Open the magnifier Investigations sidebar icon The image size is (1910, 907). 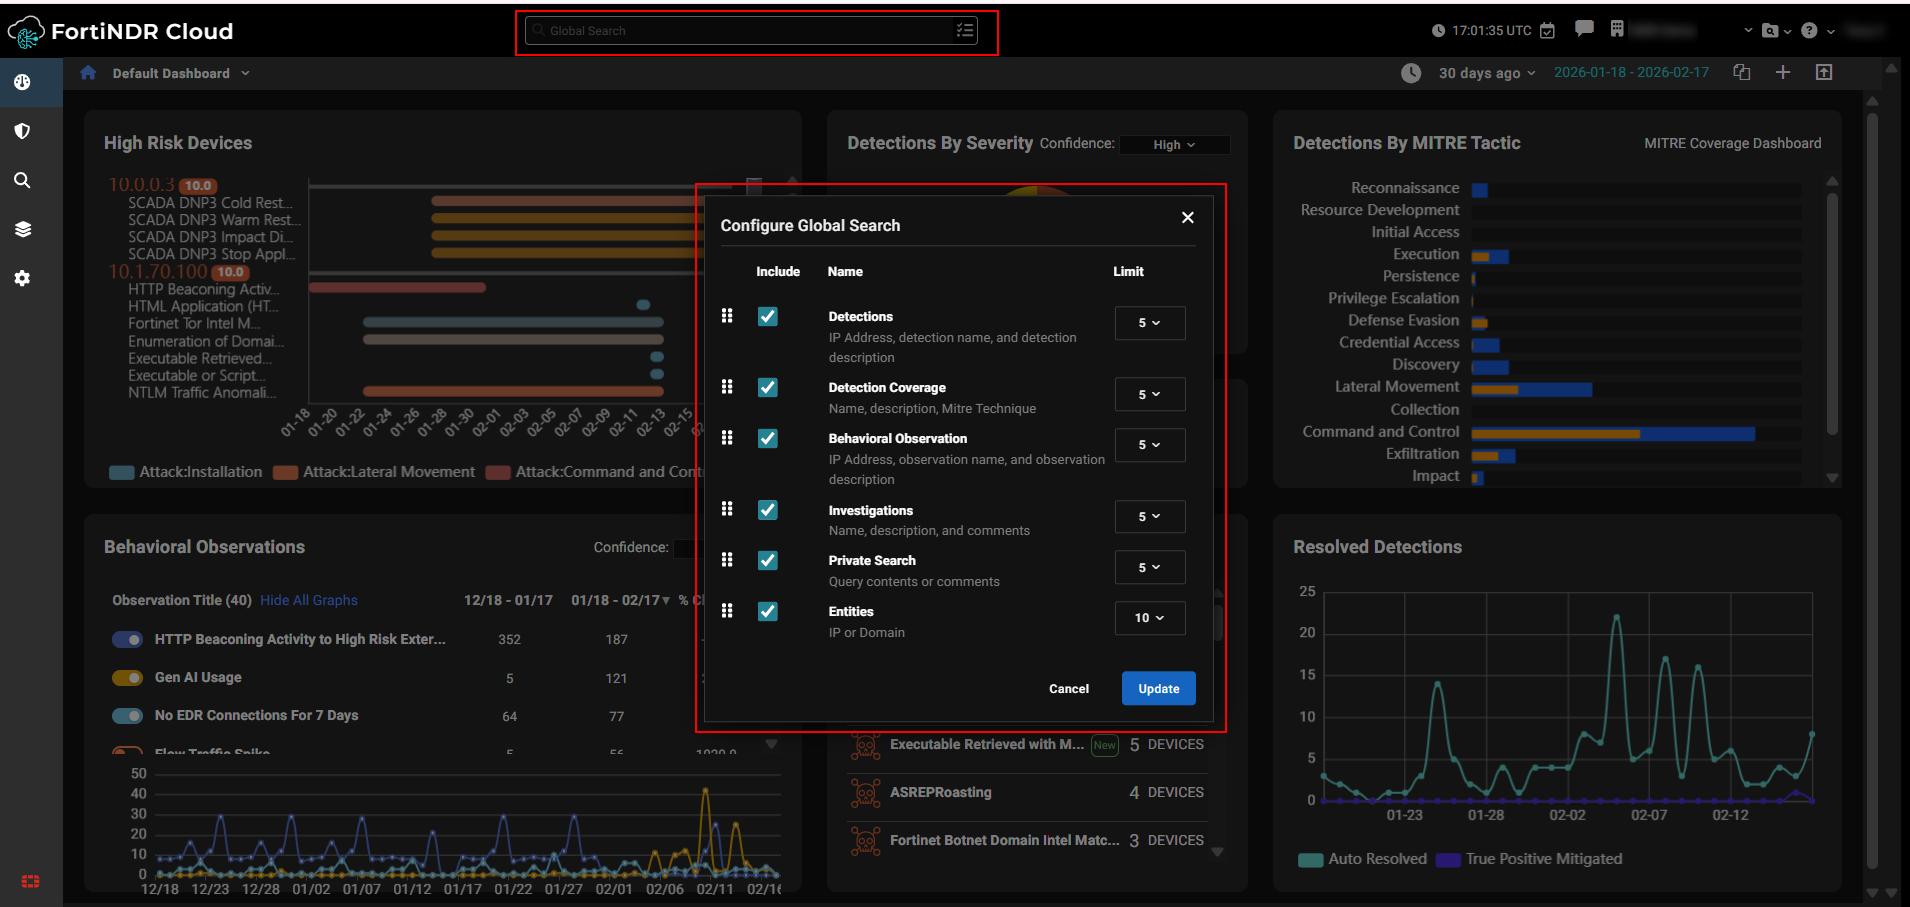(22, 180)
